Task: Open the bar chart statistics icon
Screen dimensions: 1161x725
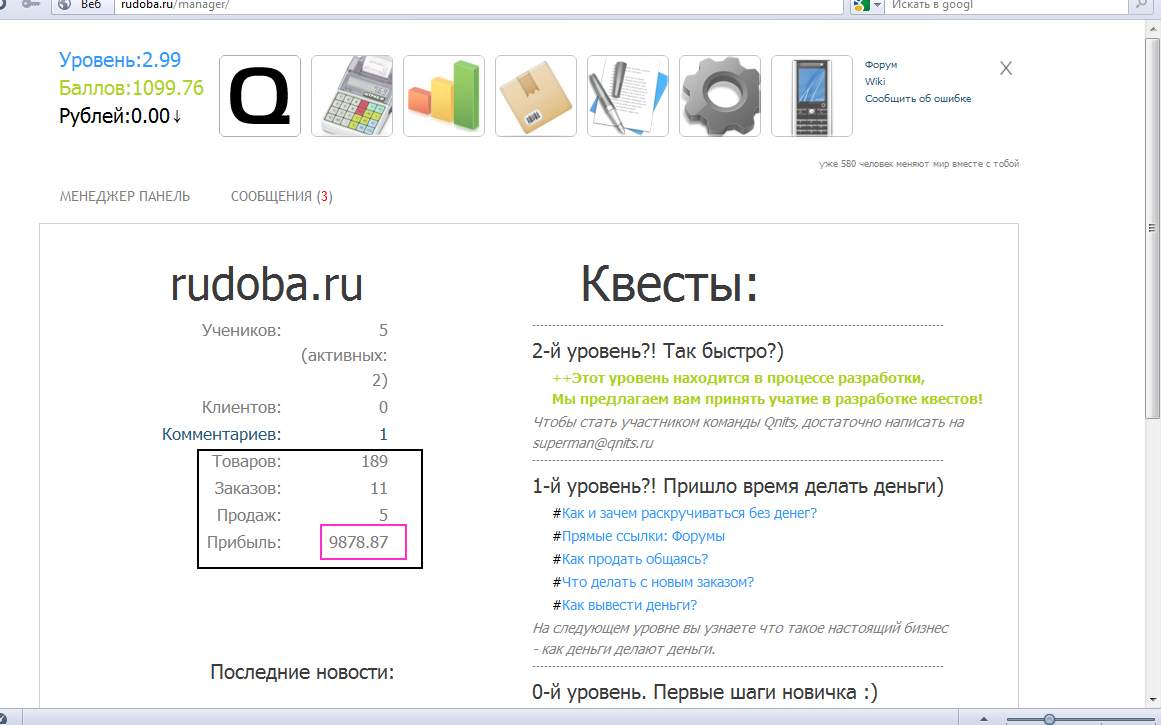Action: click(x=443, y=96)
